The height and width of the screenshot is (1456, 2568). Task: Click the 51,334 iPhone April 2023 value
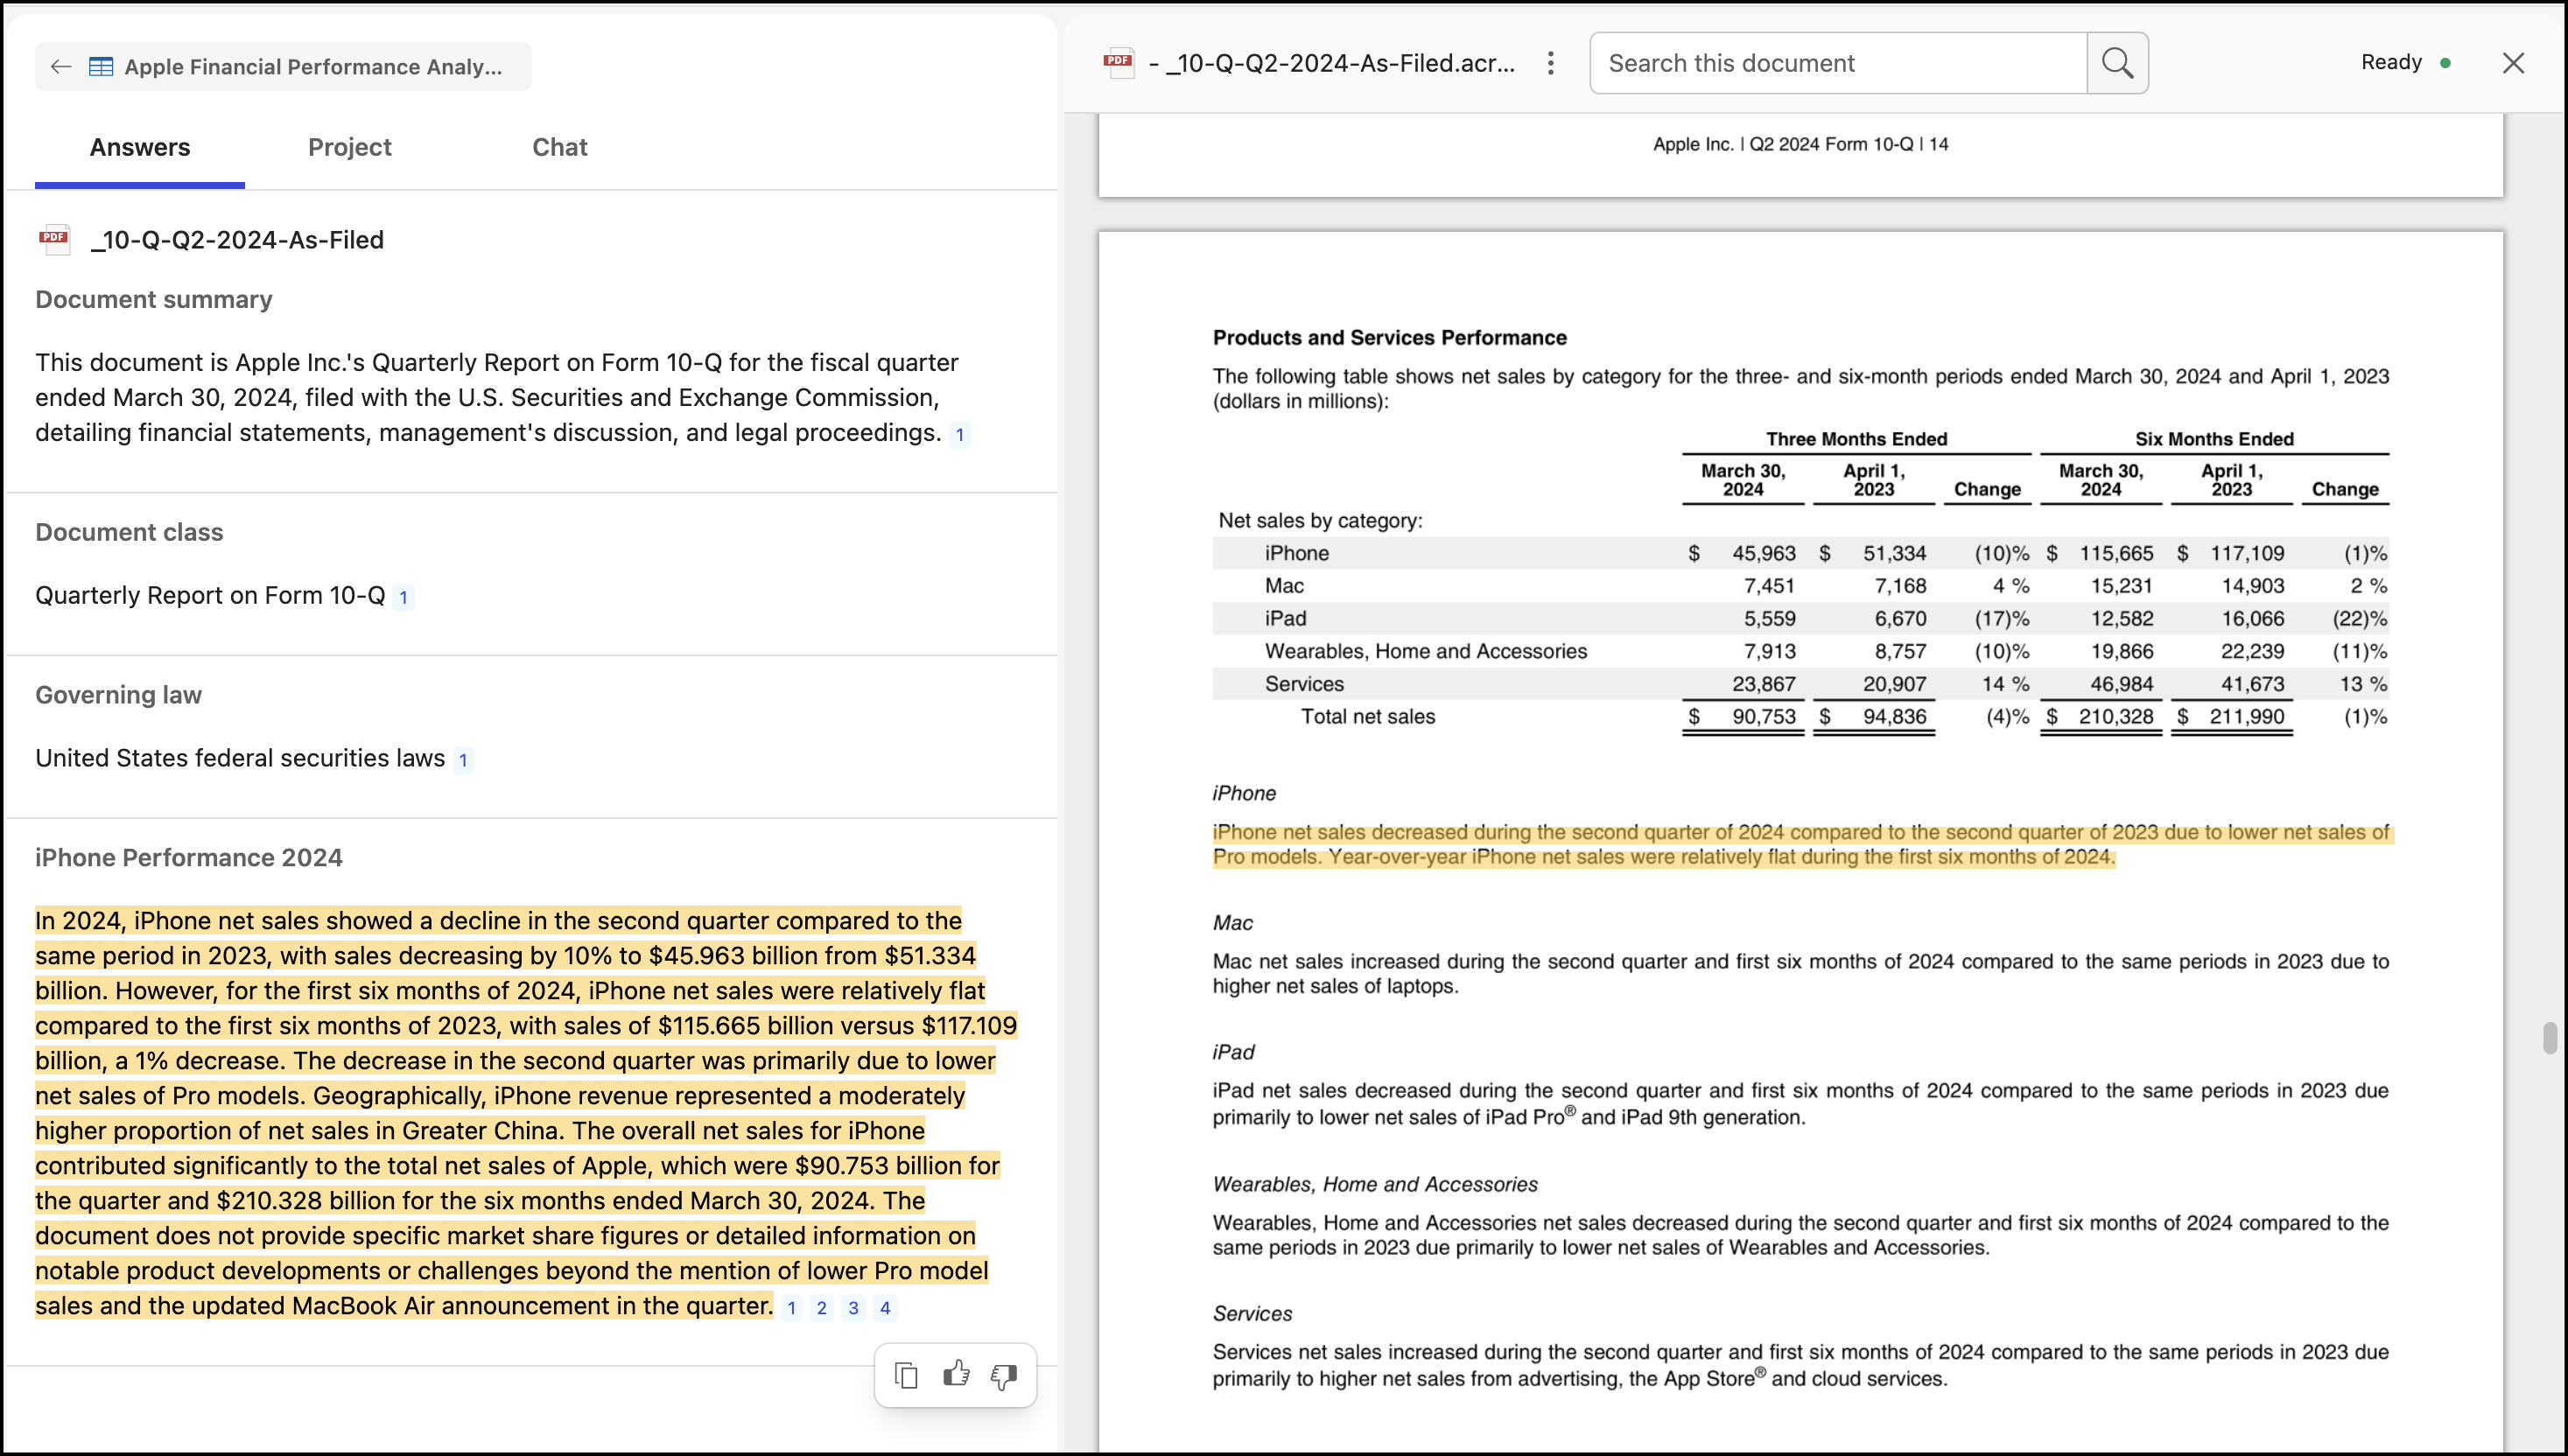pos(1895,553)
